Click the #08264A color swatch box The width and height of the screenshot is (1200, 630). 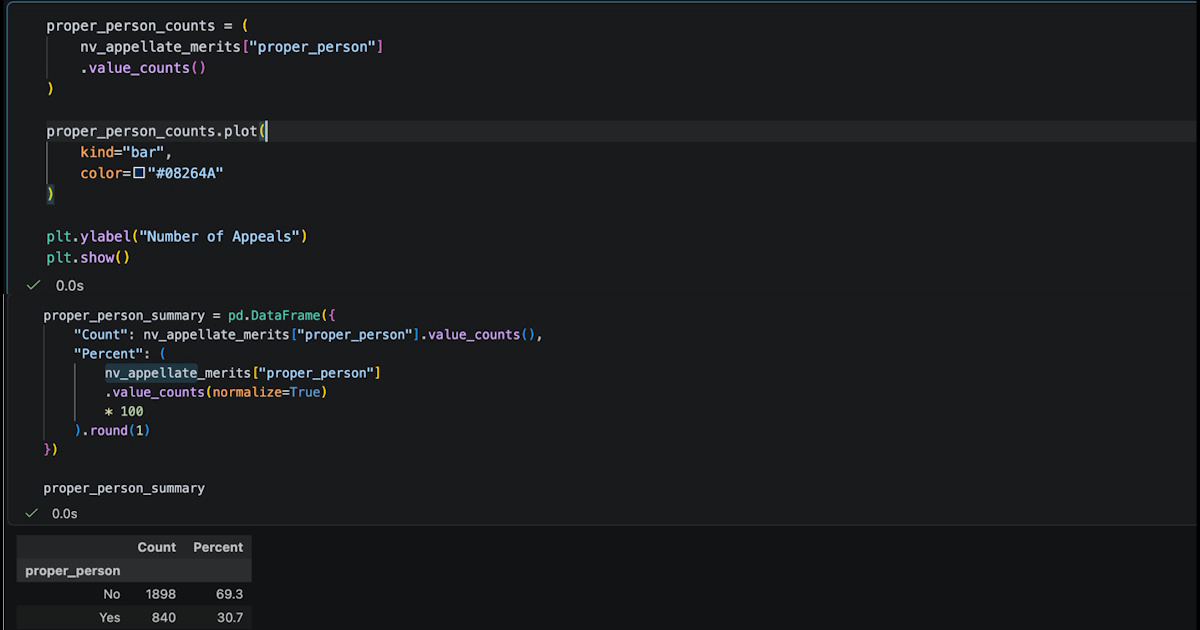pyautogui.click(x=139, y=174)
